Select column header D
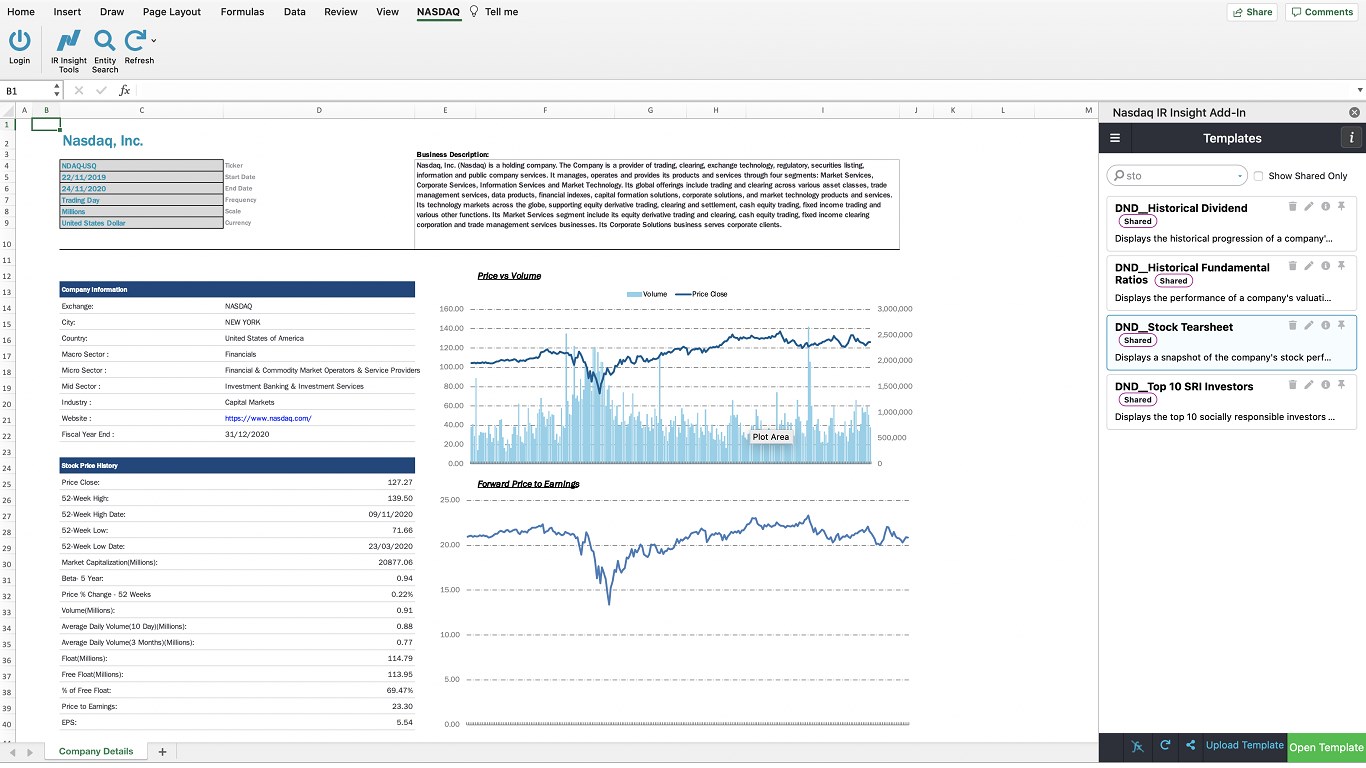 click(319, 110)
